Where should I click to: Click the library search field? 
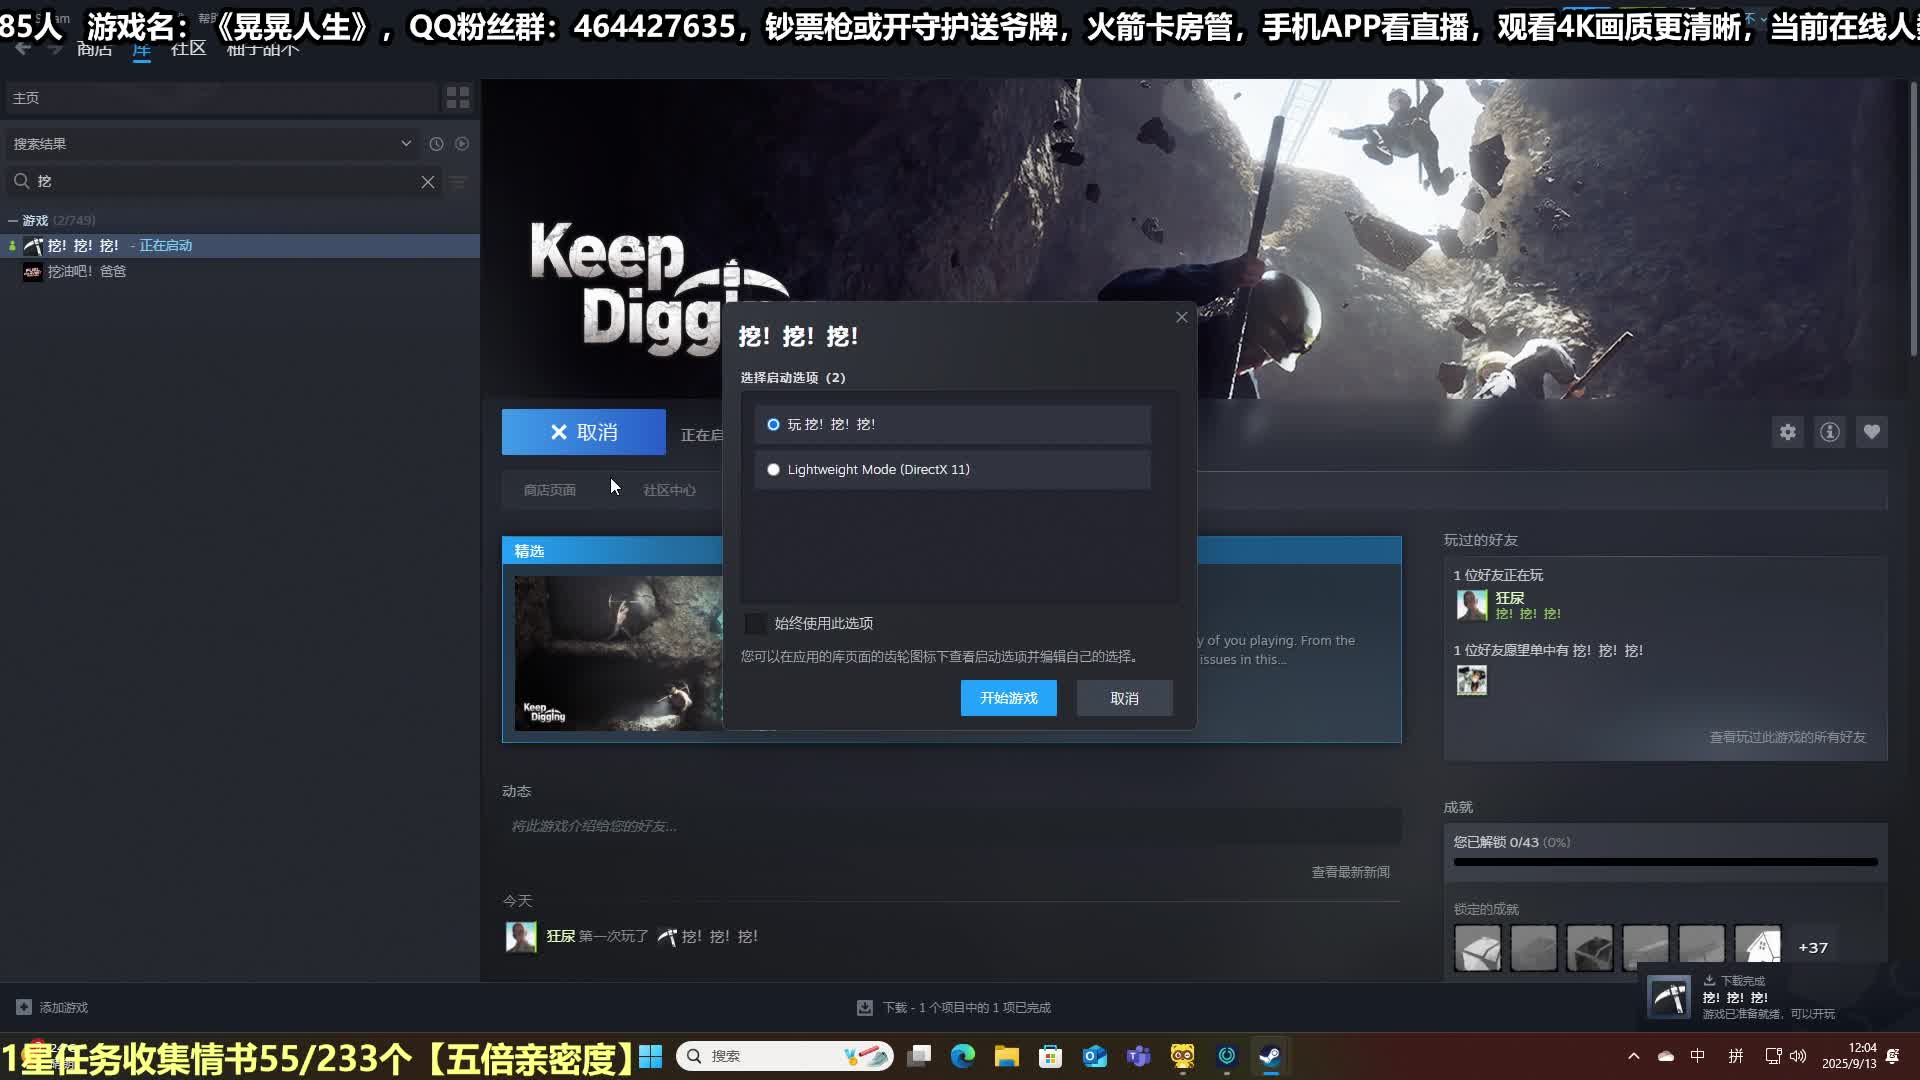click(x=225, y=182)
